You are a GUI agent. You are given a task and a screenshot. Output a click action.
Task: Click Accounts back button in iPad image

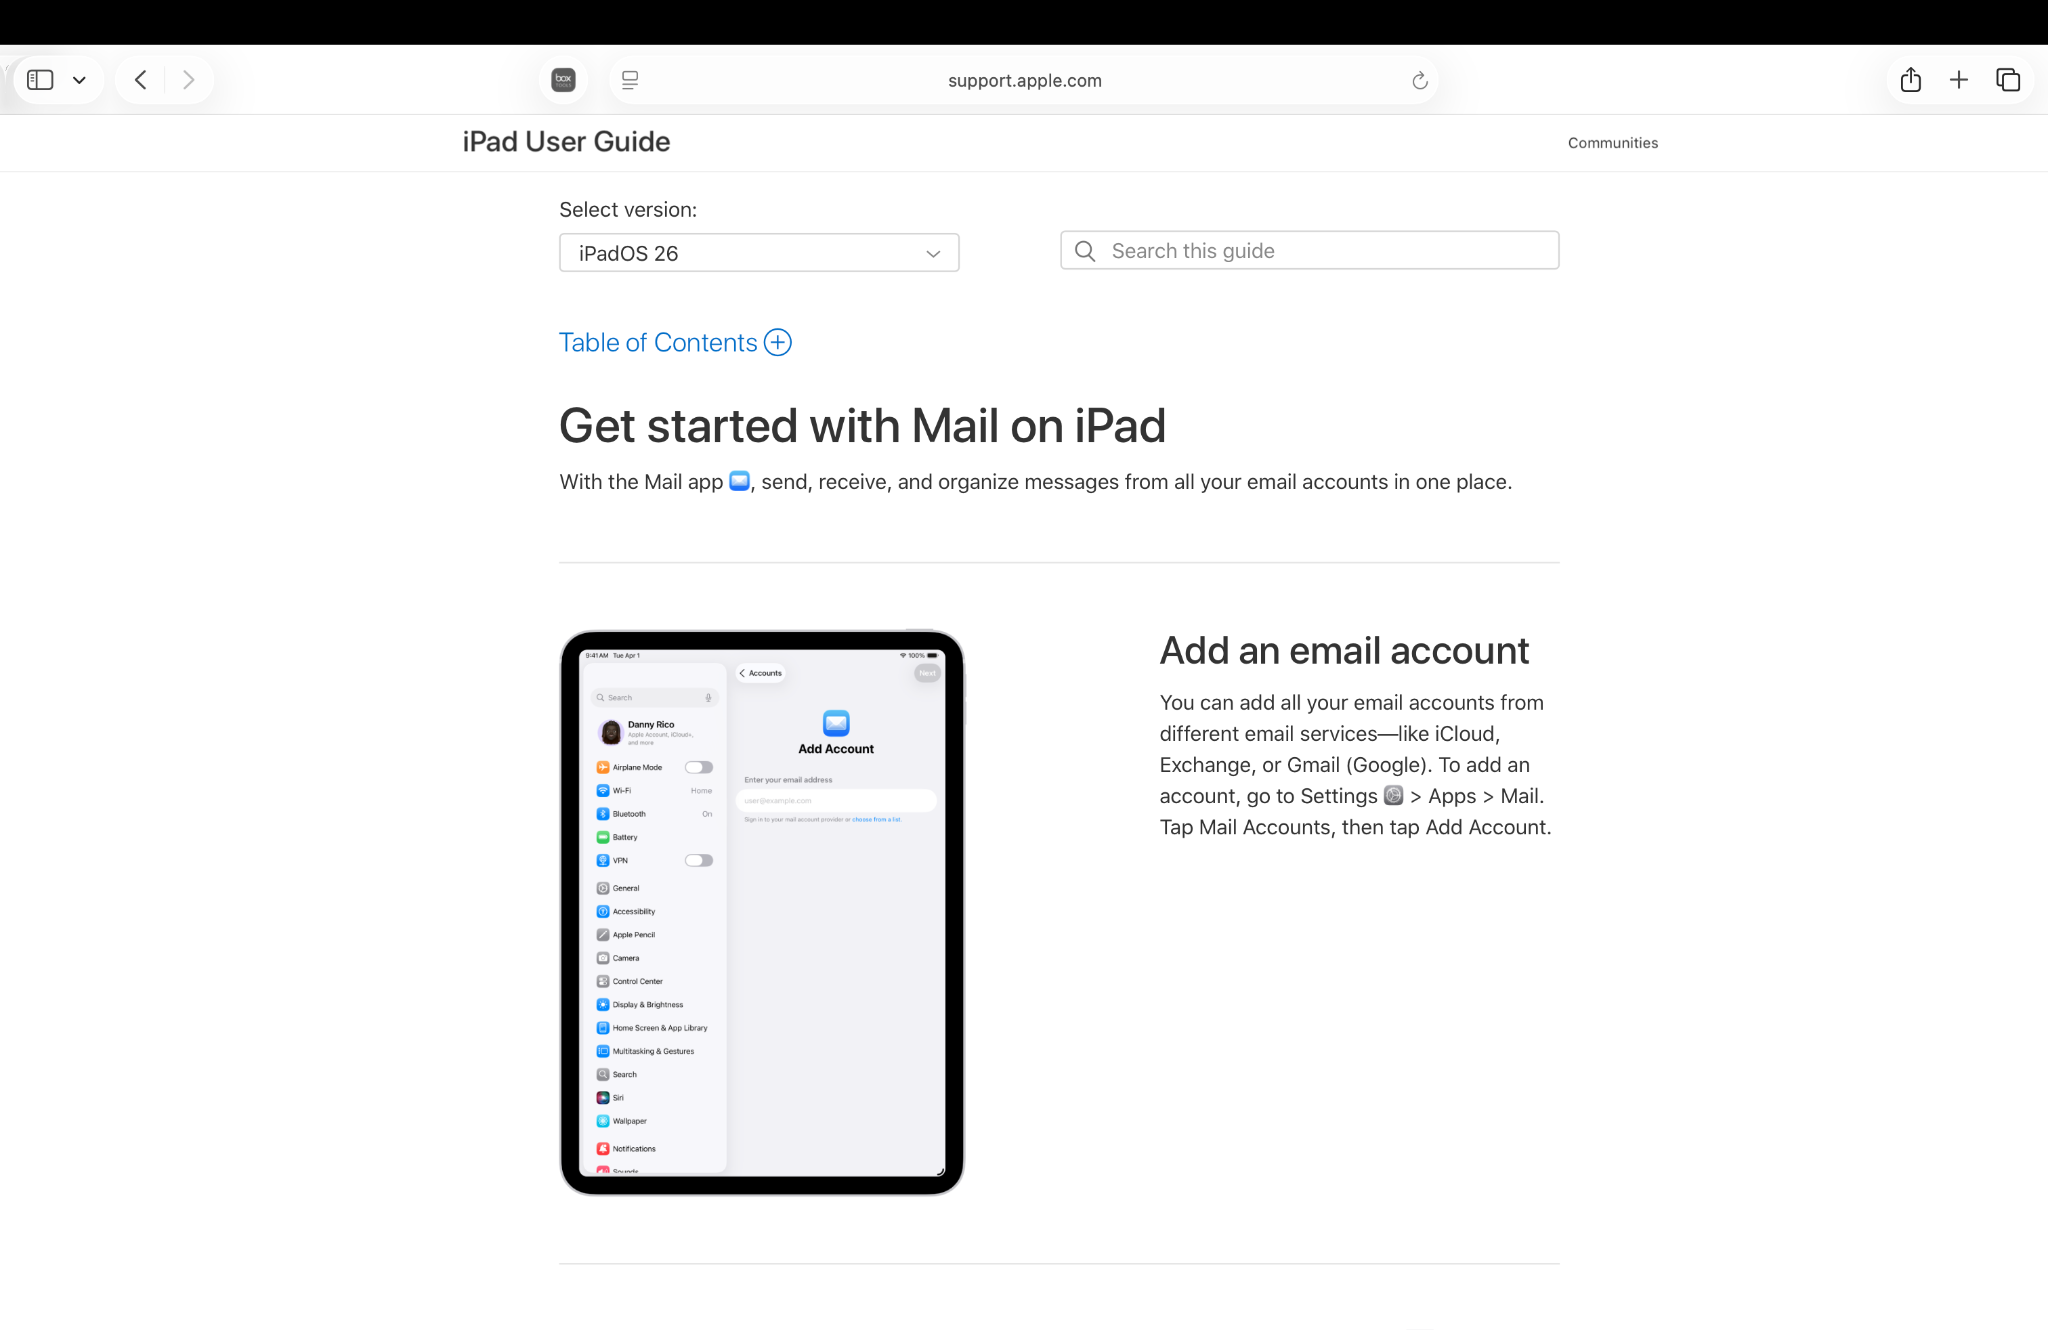click(761, 673)
